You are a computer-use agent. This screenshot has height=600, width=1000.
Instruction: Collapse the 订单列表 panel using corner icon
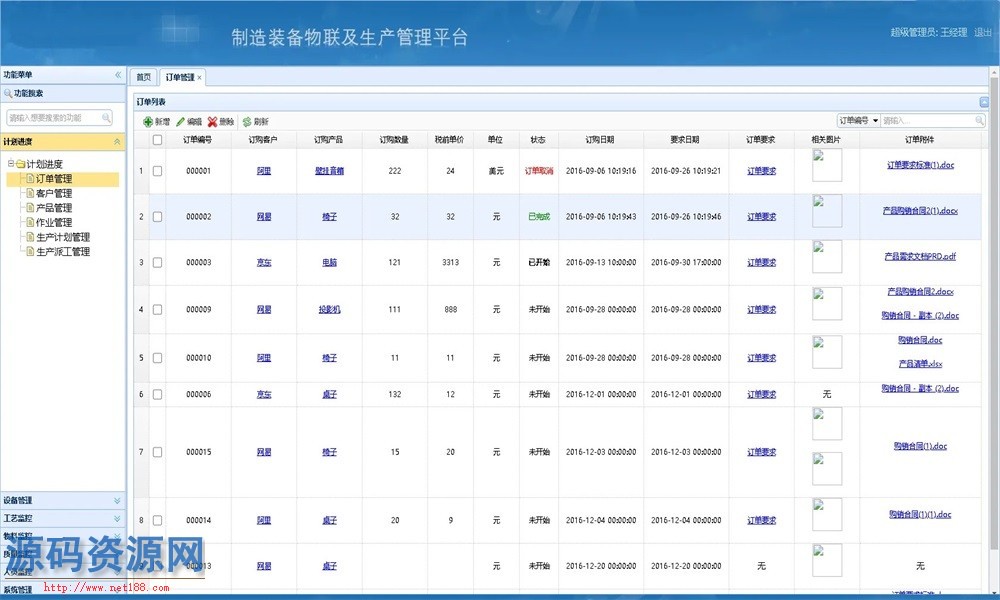(x=984, y=102)
